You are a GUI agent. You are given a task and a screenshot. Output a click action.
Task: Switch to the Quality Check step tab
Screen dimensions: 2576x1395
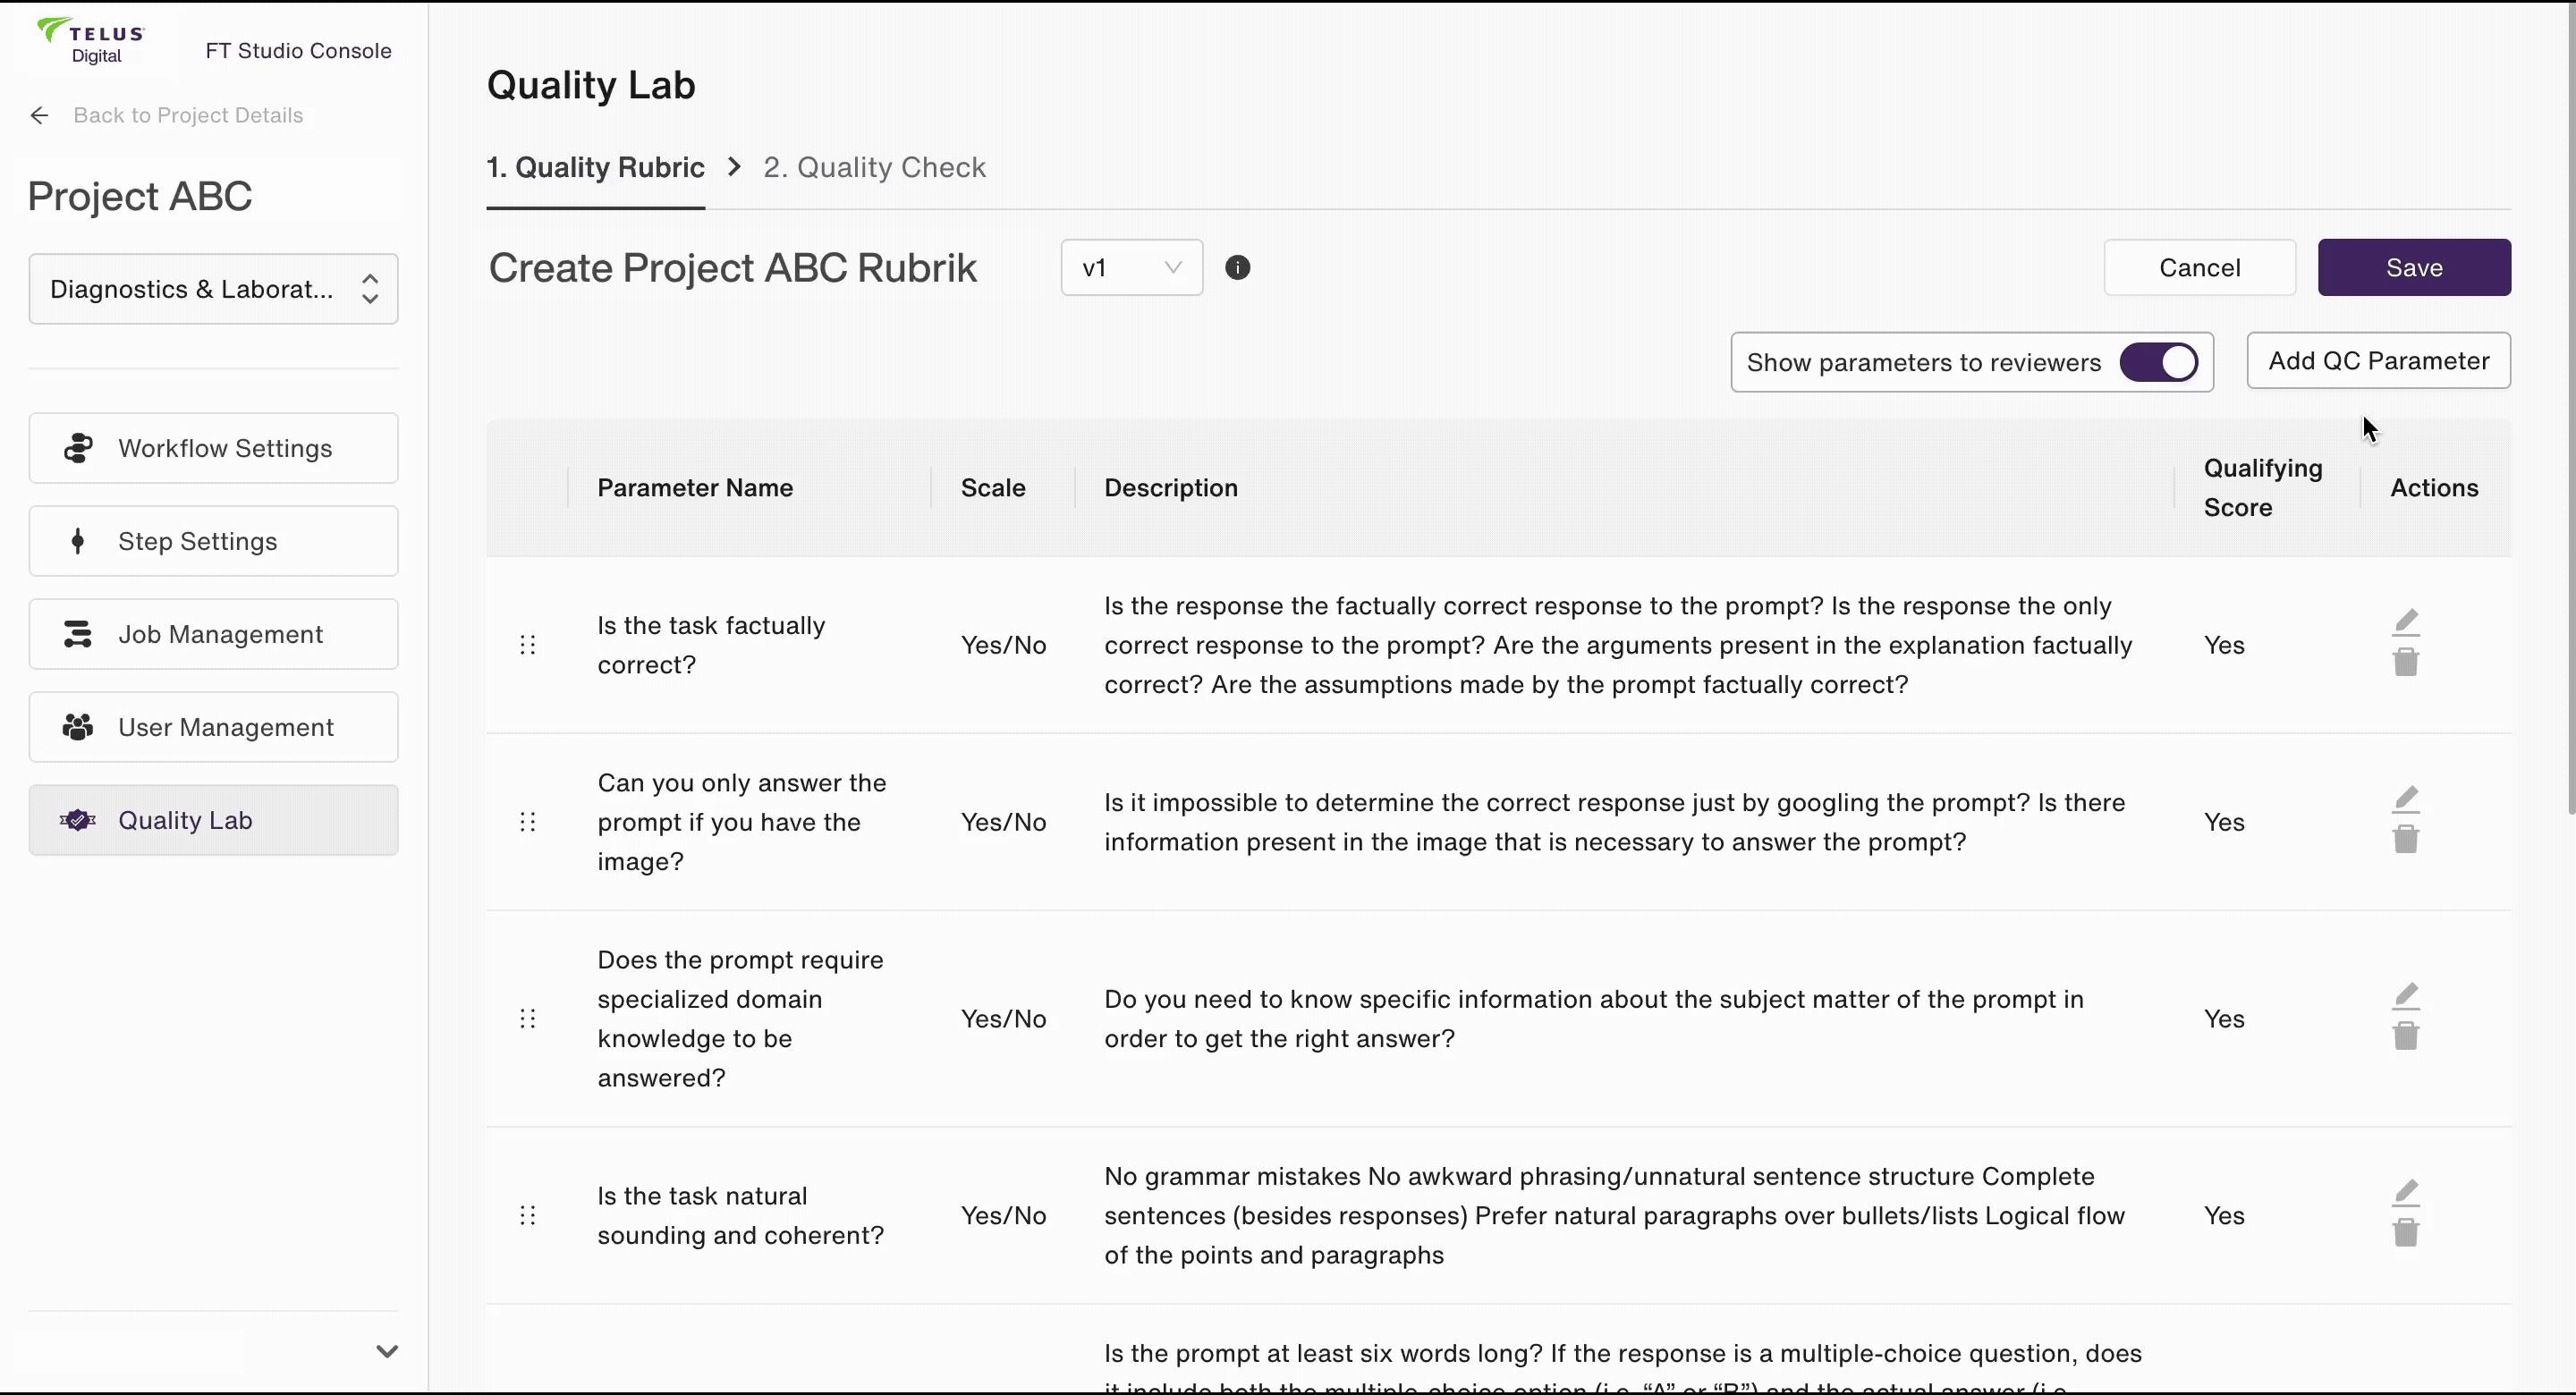pyautogui.click(x=874, y=167)
